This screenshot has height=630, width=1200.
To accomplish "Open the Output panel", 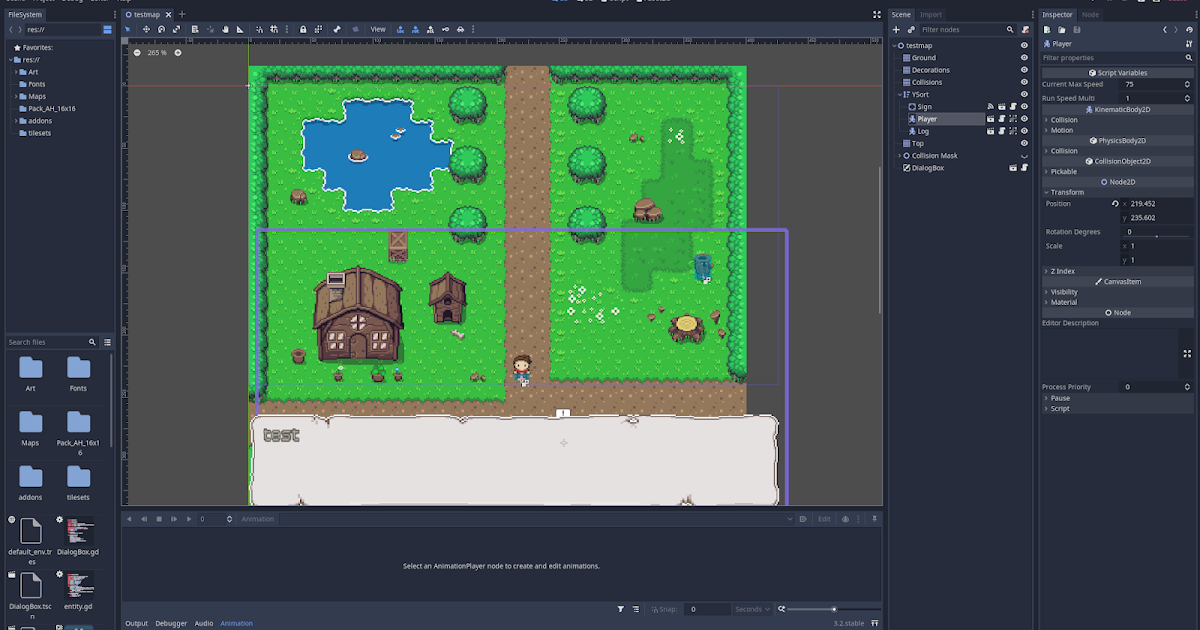I will point(135,623).
